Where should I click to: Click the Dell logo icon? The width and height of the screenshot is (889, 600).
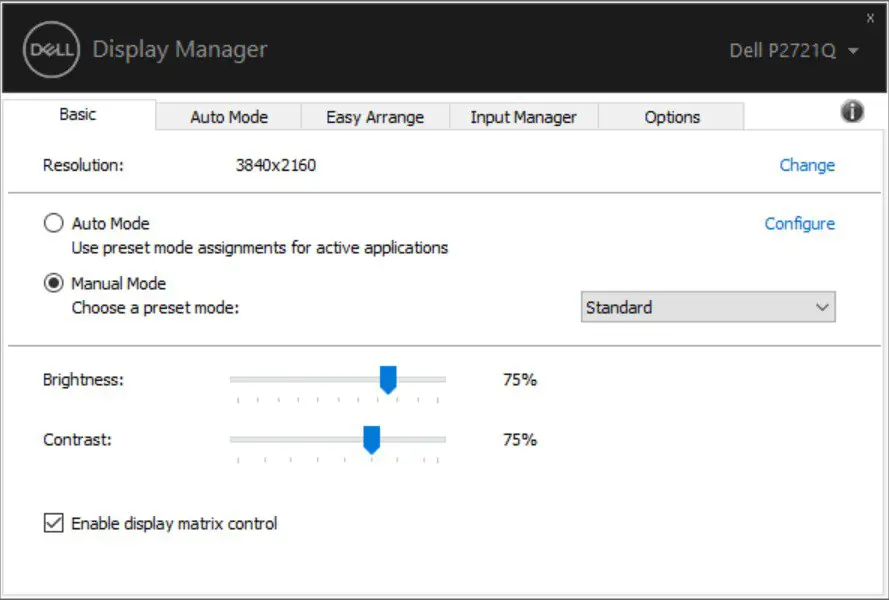tap(51, 48)
